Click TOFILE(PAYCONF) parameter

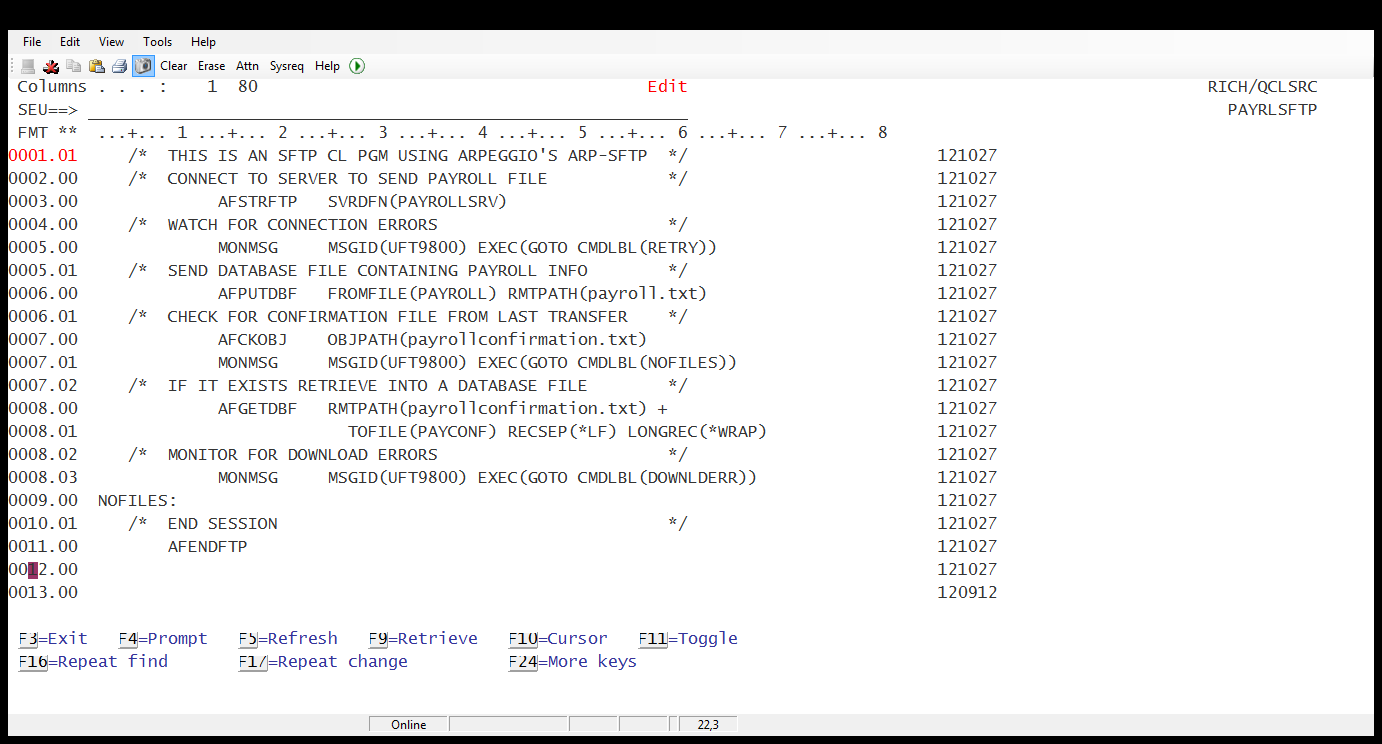423,432
